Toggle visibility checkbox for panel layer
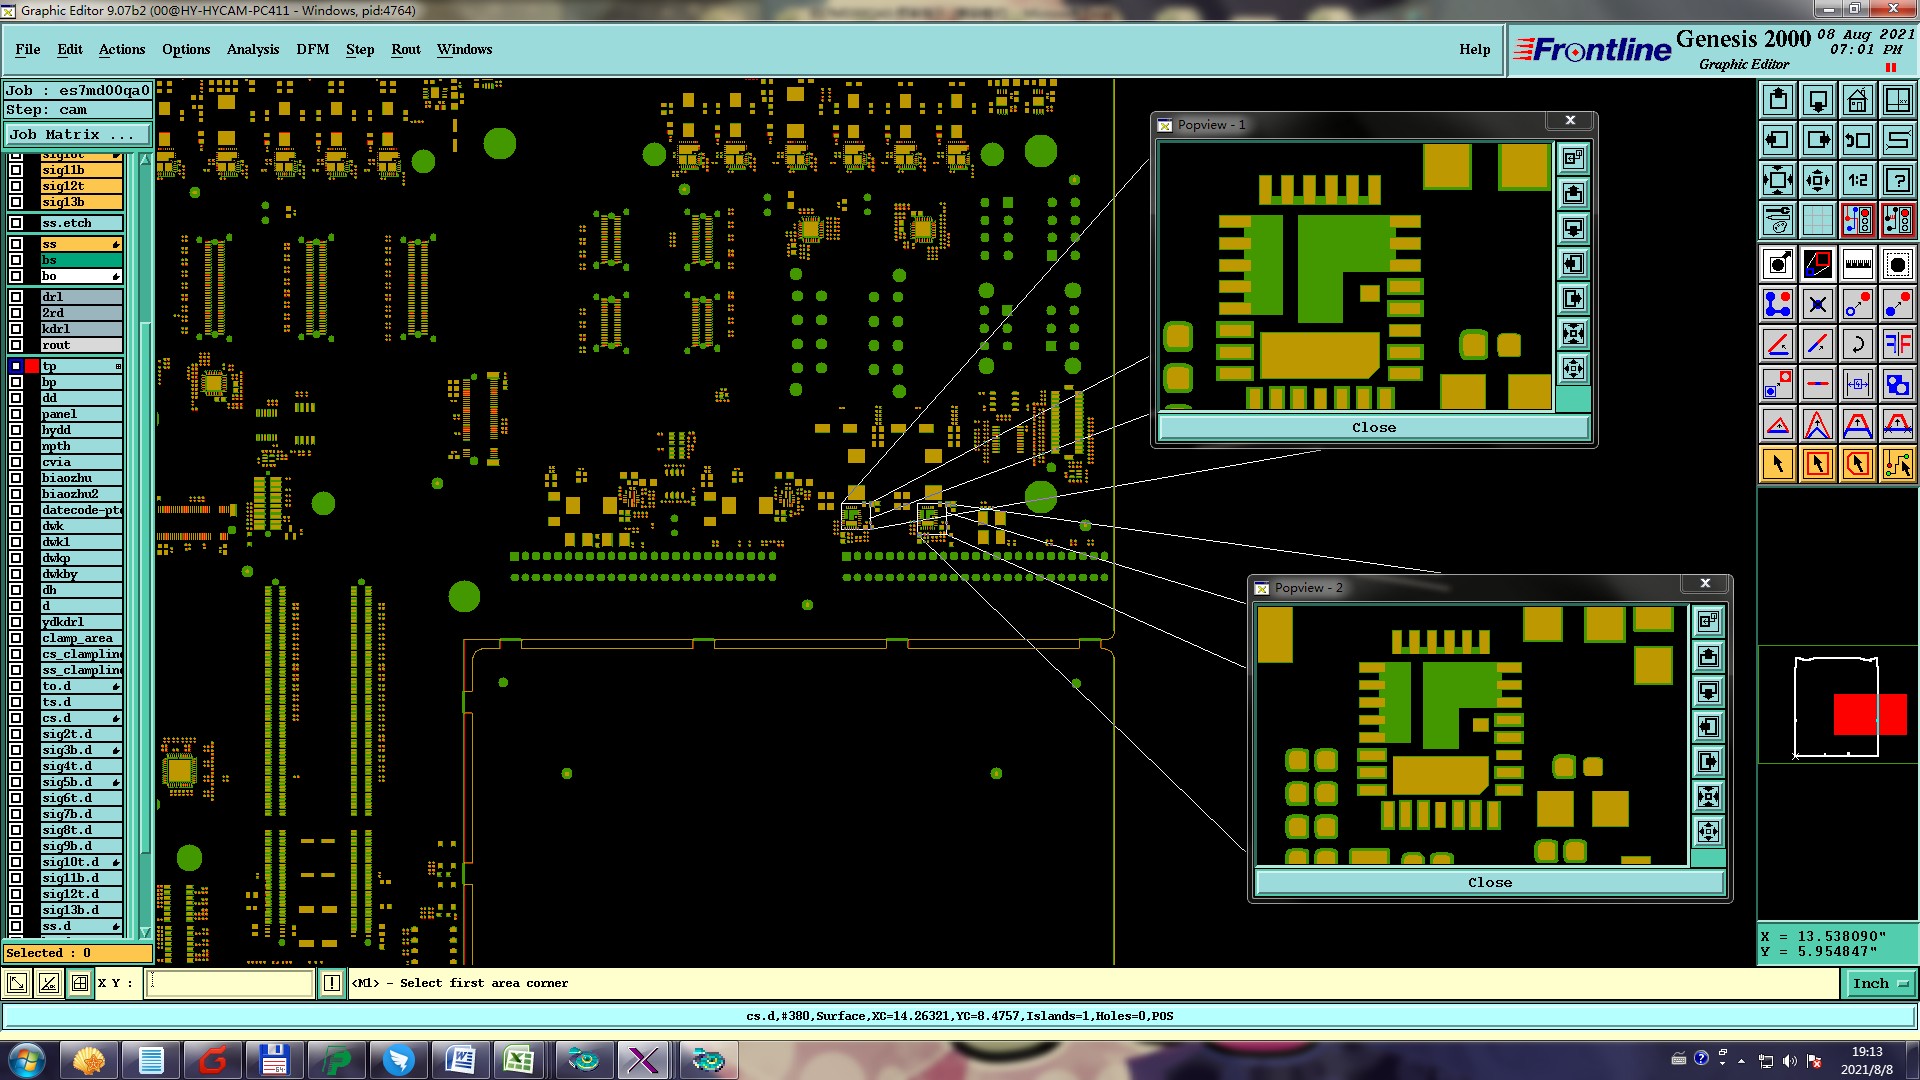1920x1080 pixels. pos(16,414)
